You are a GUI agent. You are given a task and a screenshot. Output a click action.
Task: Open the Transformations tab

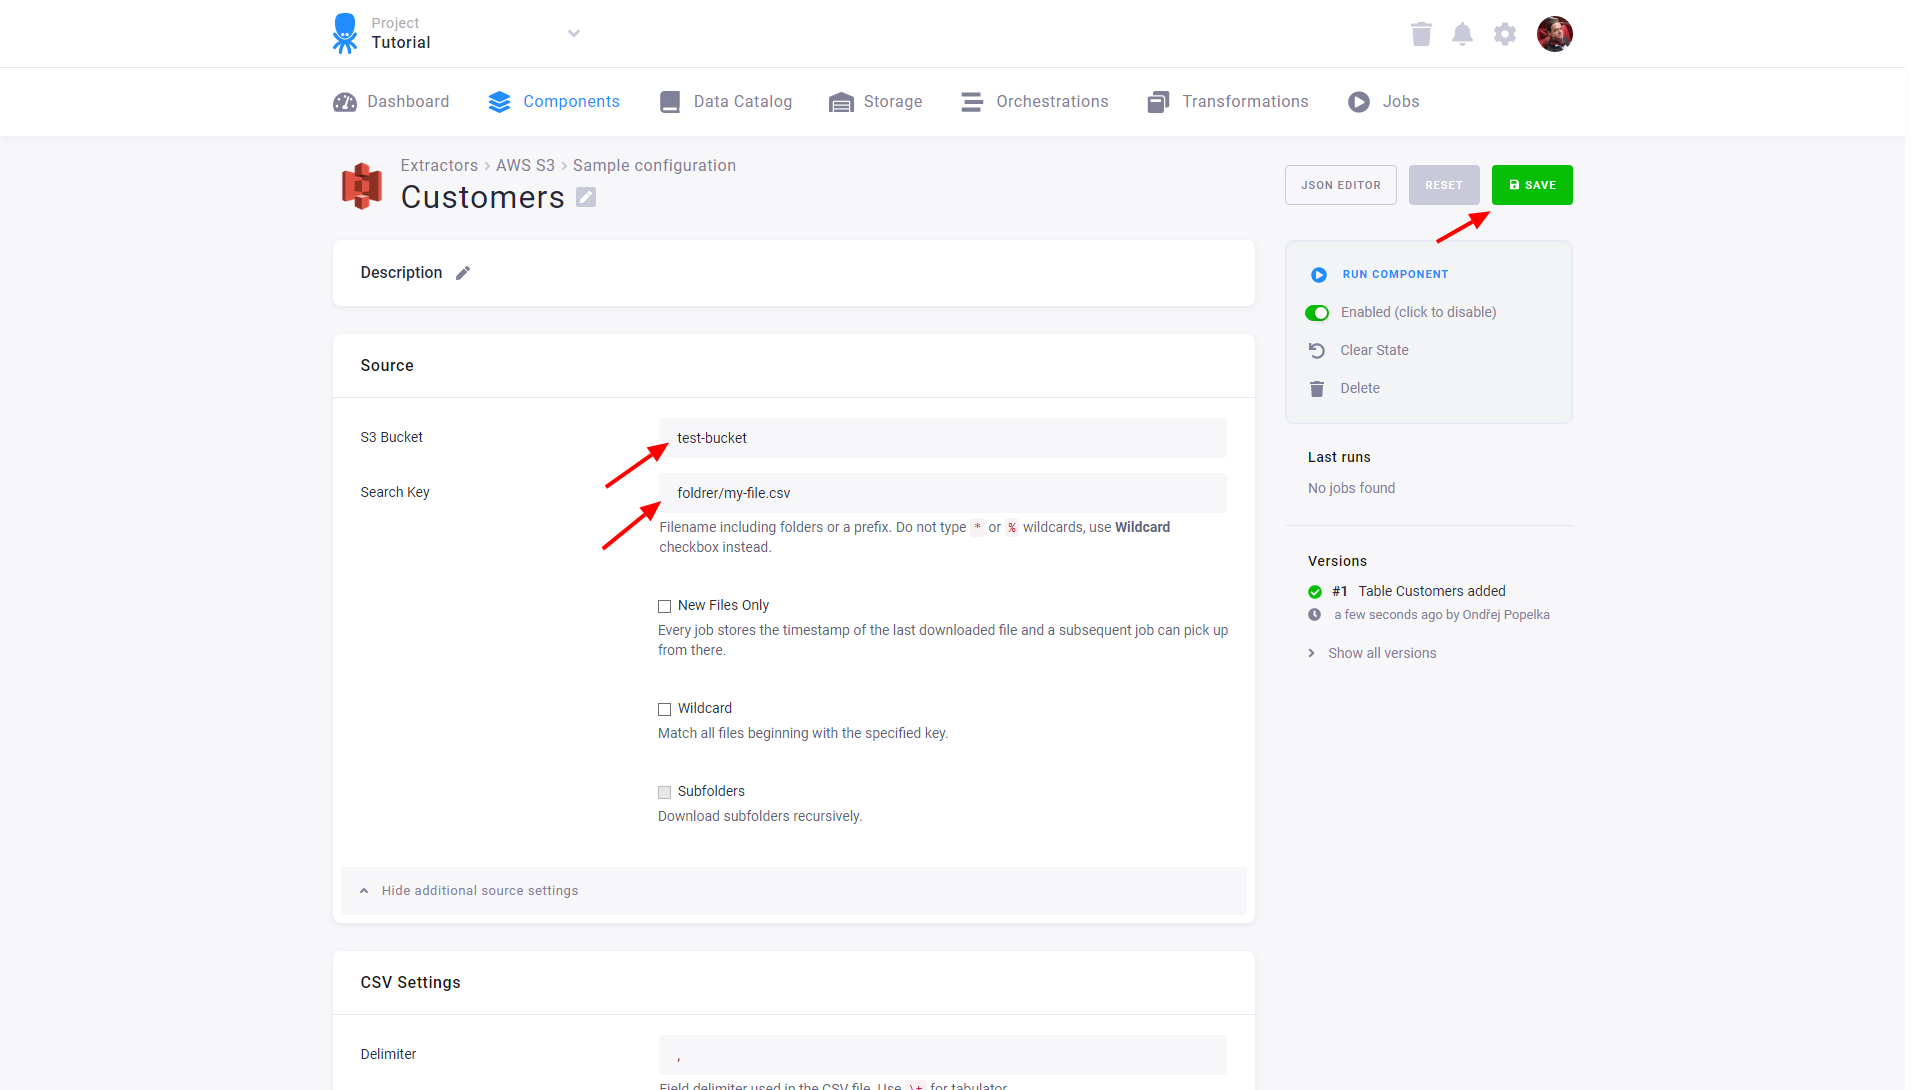coord(1228,102)
